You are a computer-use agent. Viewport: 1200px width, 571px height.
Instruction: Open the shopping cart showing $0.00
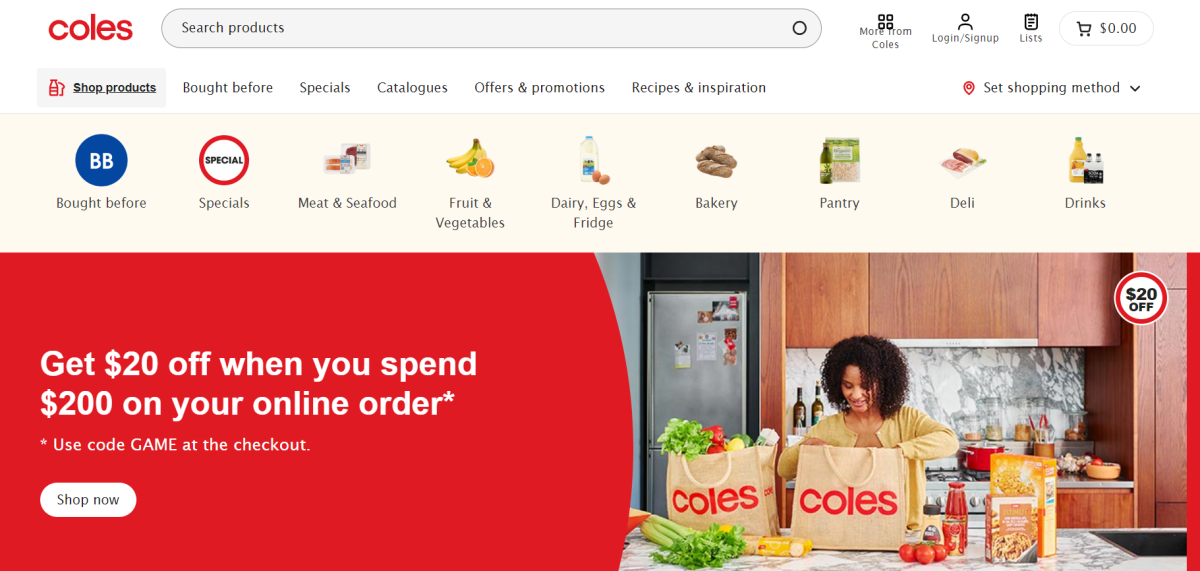(1106, 28)
